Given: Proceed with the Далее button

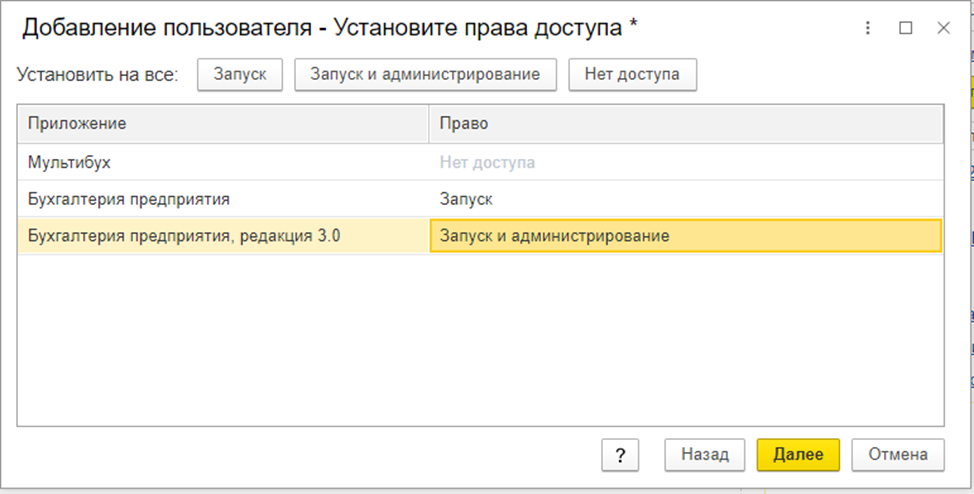Looking at the screenshot, I should tap(798, 455).
